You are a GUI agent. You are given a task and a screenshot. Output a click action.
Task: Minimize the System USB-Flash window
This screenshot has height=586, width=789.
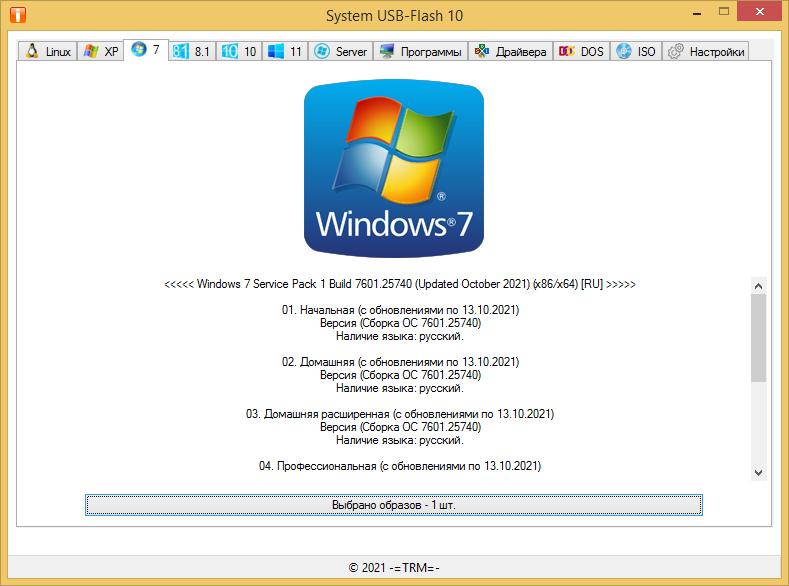click(697, 14)
